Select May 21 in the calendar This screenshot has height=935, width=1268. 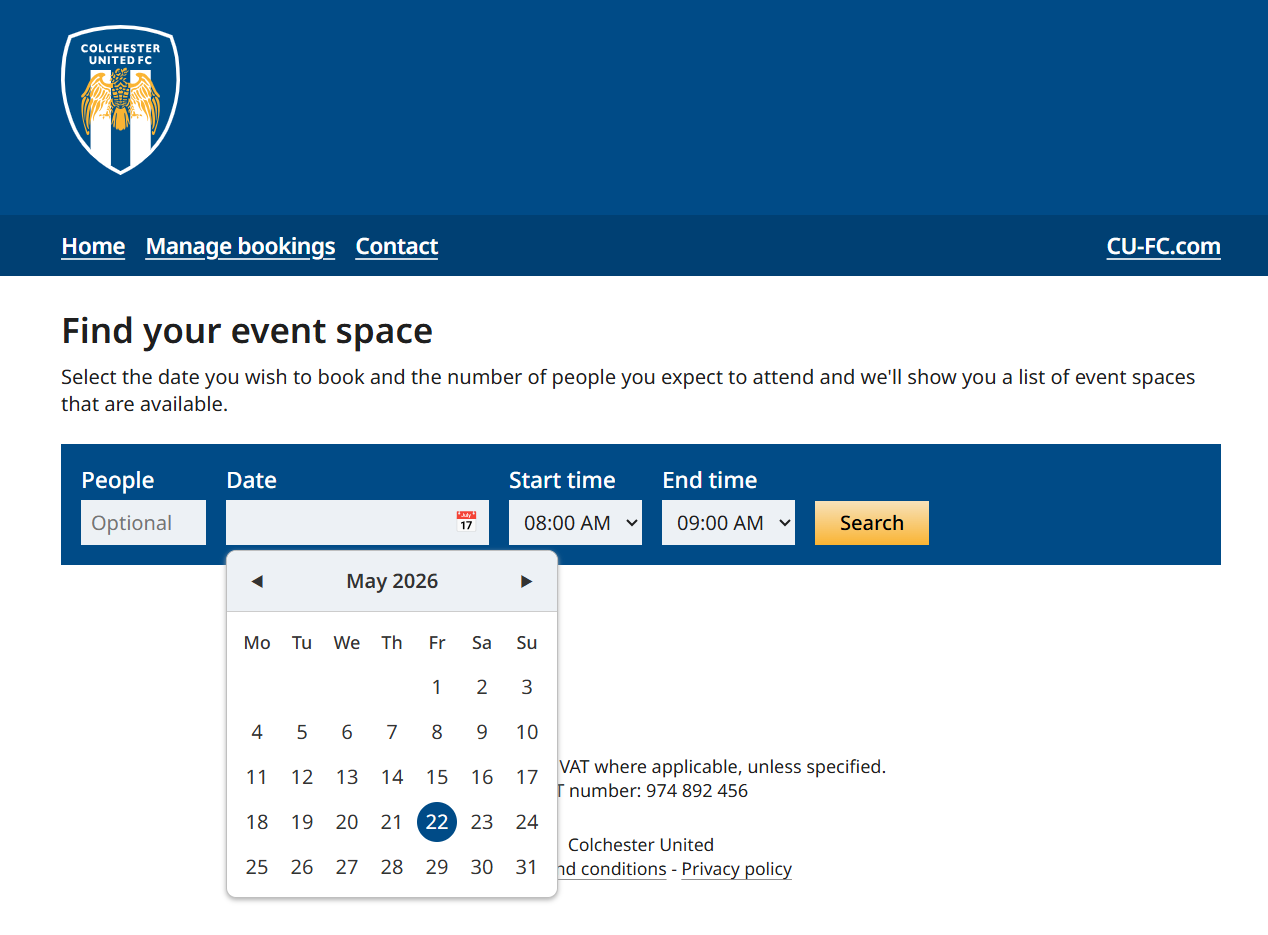tap(392, 822)
